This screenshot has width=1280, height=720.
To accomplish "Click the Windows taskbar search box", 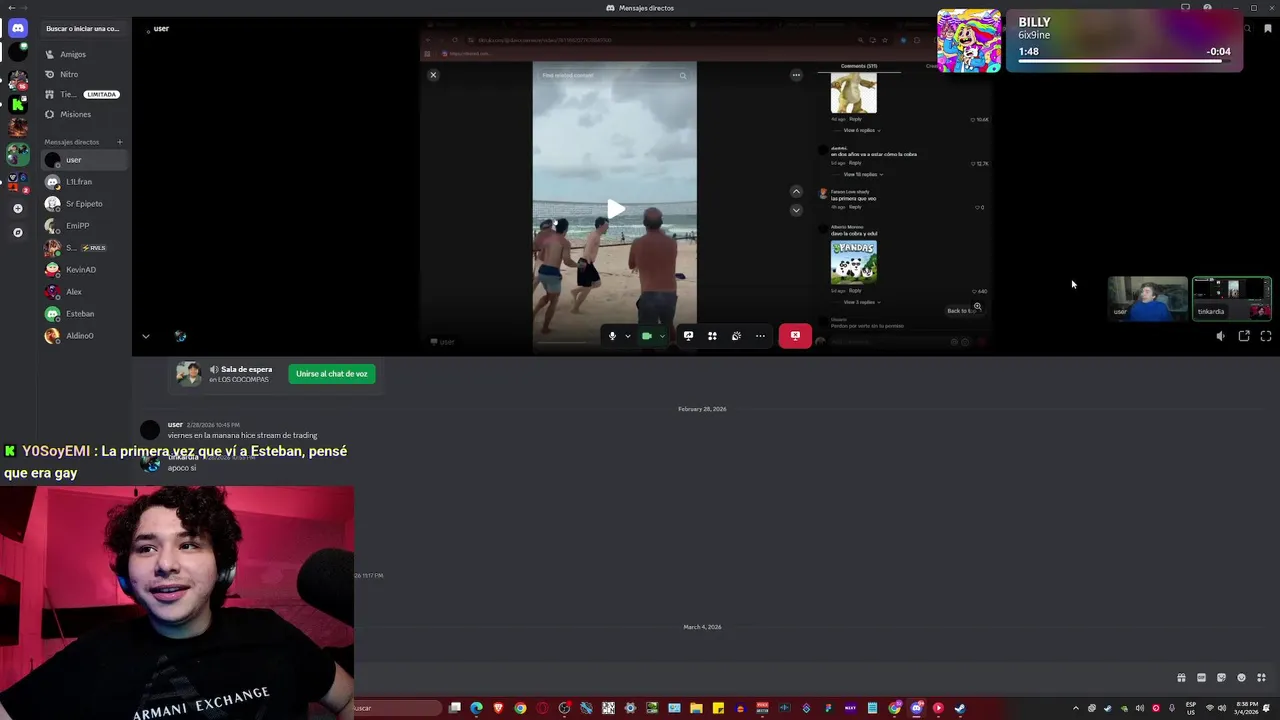I will 398,708.
